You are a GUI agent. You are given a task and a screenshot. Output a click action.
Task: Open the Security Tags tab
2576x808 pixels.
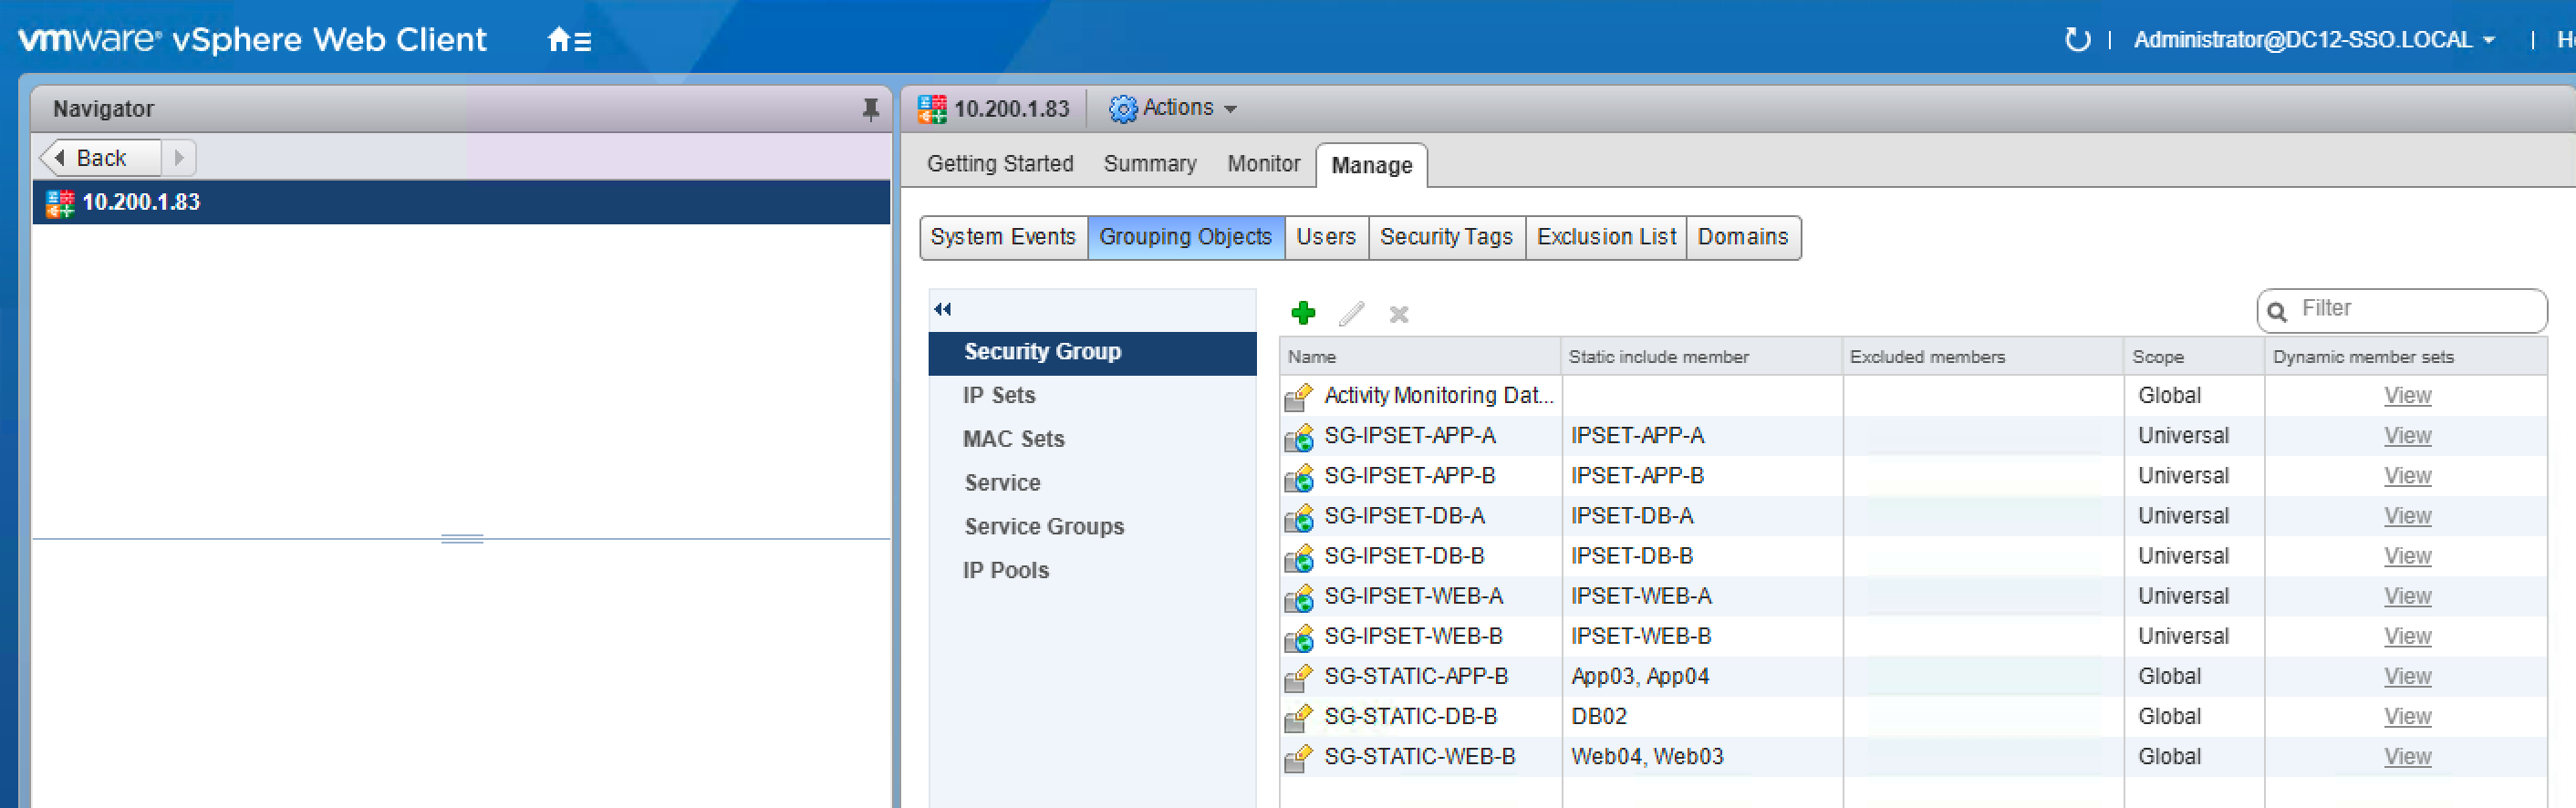1445,237
